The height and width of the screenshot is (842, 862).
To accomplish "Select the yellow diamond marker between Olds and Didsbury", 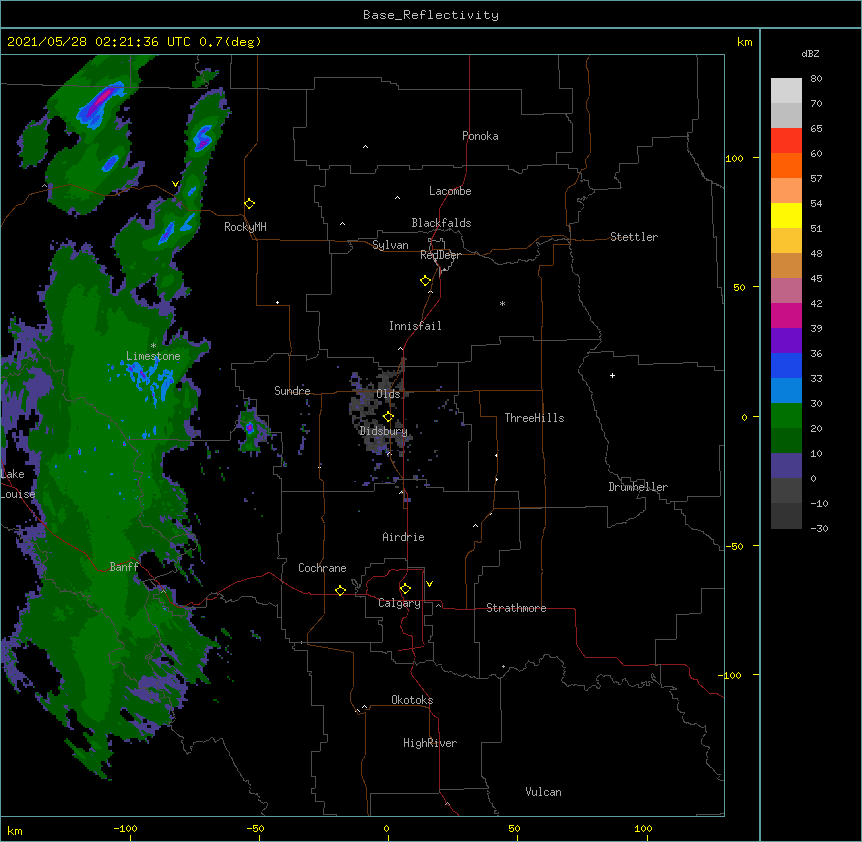I will point(388,416).
